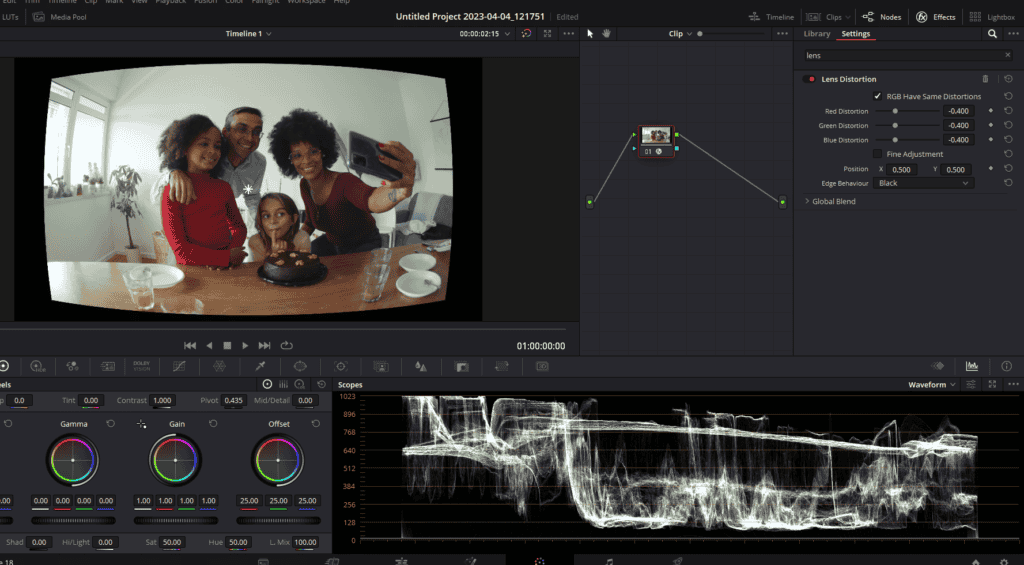Select the Settings tab

point(856,34)
